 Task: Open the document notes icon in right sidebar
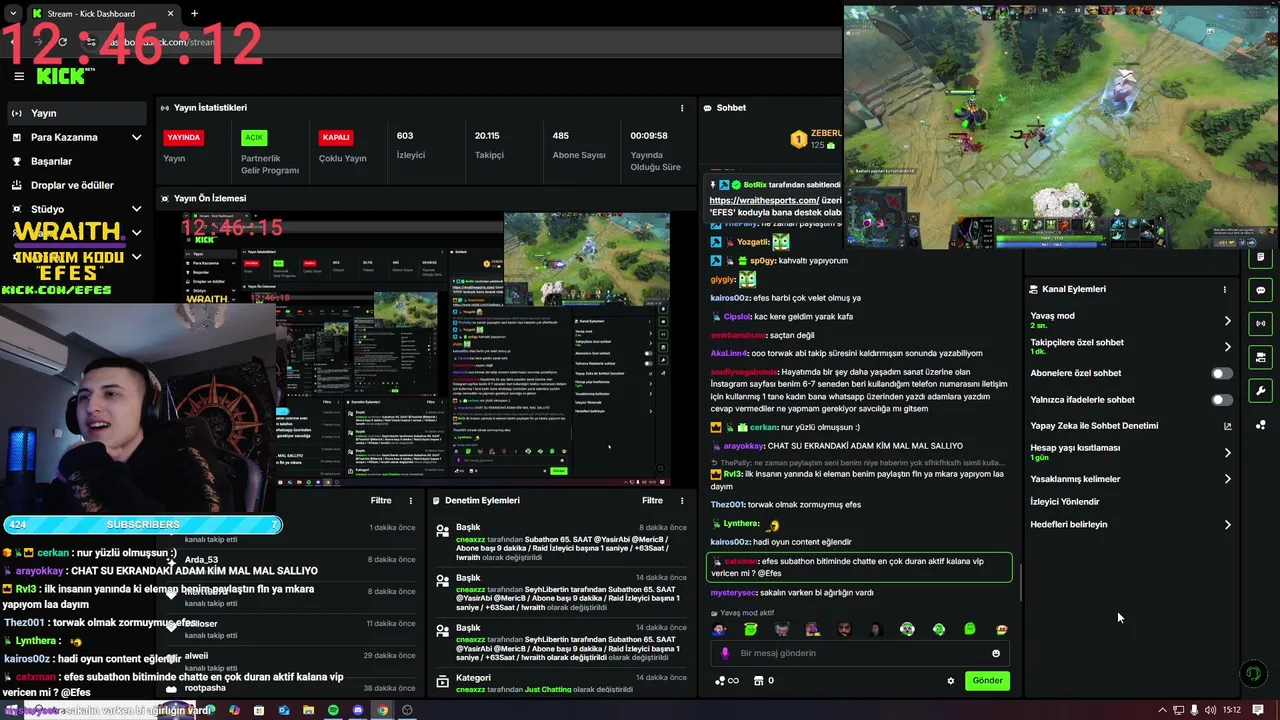tap(1261, 257)
